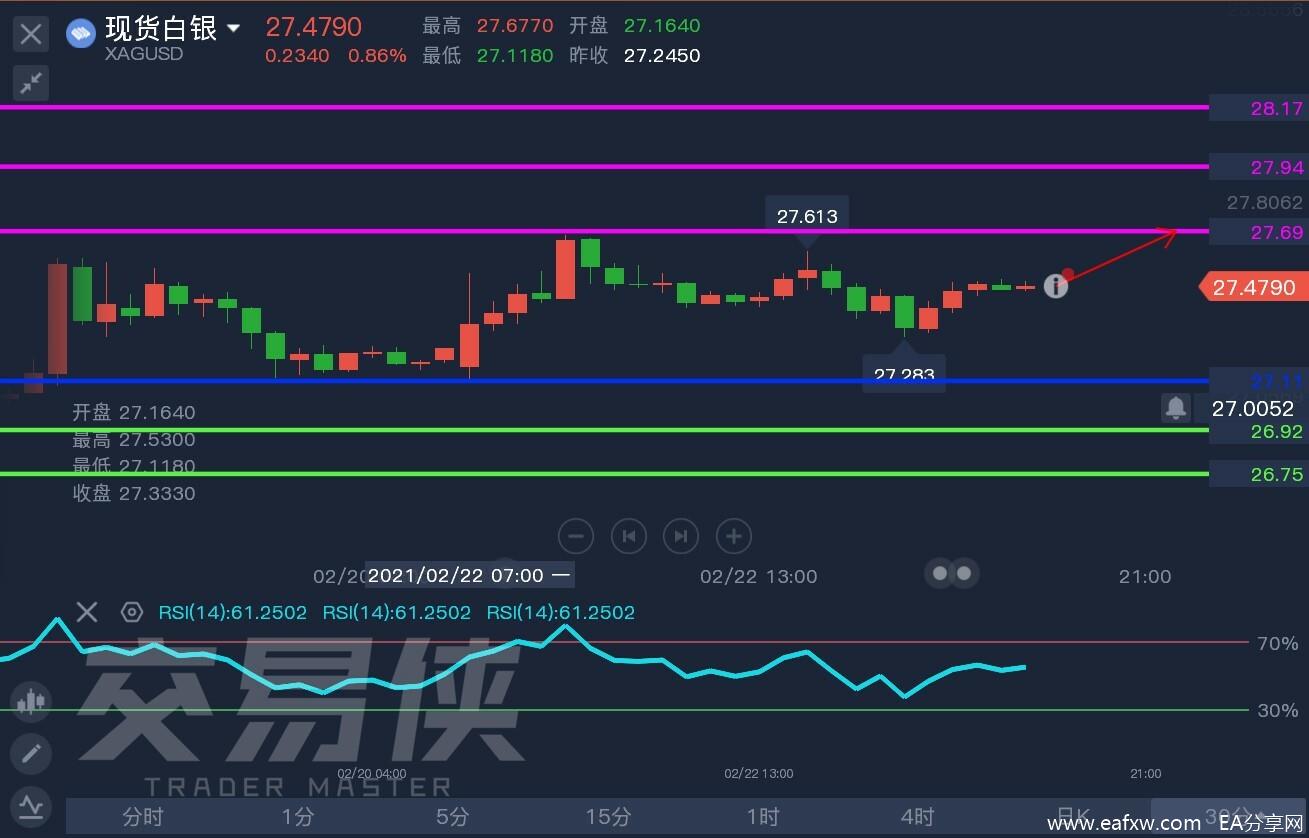Click the first RSI(14):61.2502 label

232,612
